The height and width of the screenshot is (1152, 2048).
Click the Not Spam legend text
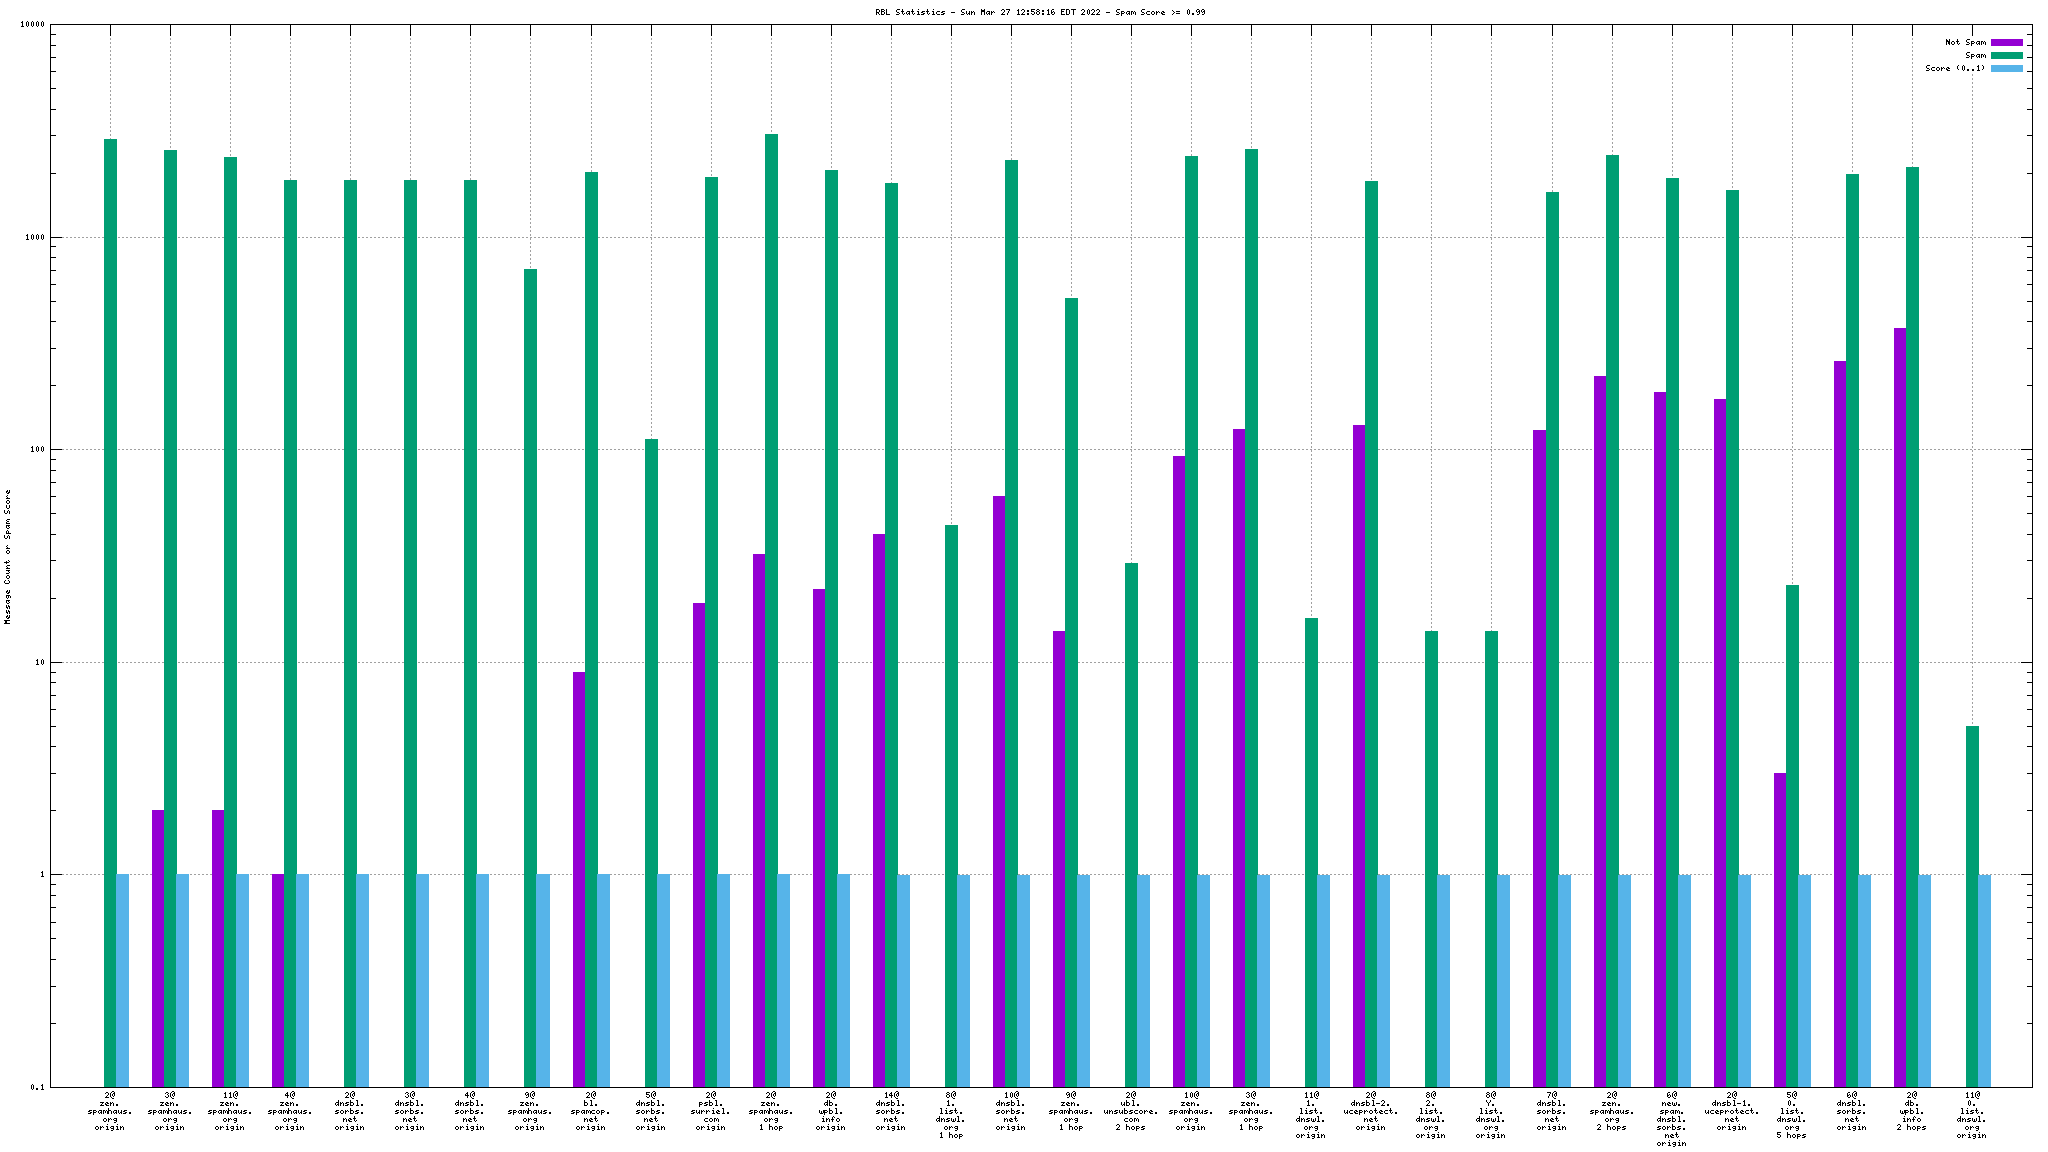[x=1965, y=42]
